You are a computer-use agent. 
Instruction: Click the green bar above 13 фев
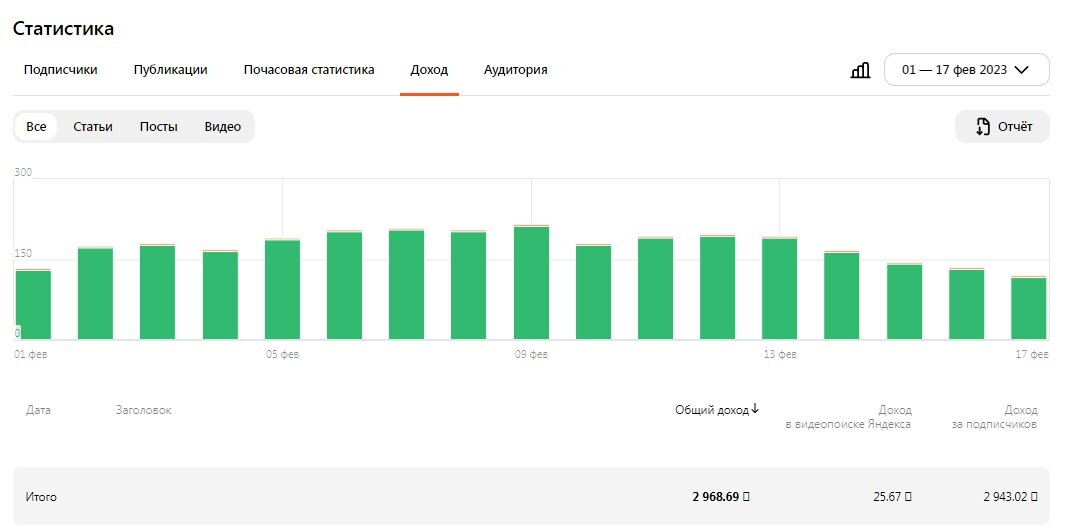point(779,288)
